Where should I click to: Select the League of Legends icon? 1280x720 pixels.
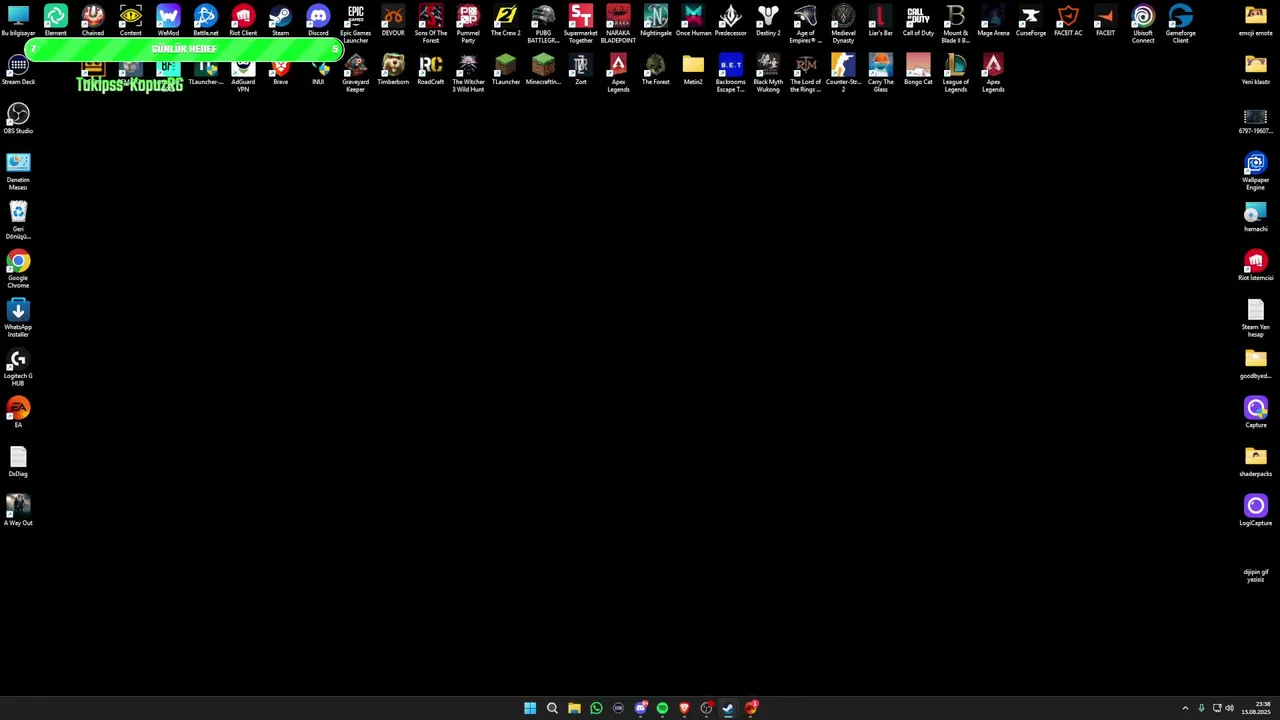(955, 73)
